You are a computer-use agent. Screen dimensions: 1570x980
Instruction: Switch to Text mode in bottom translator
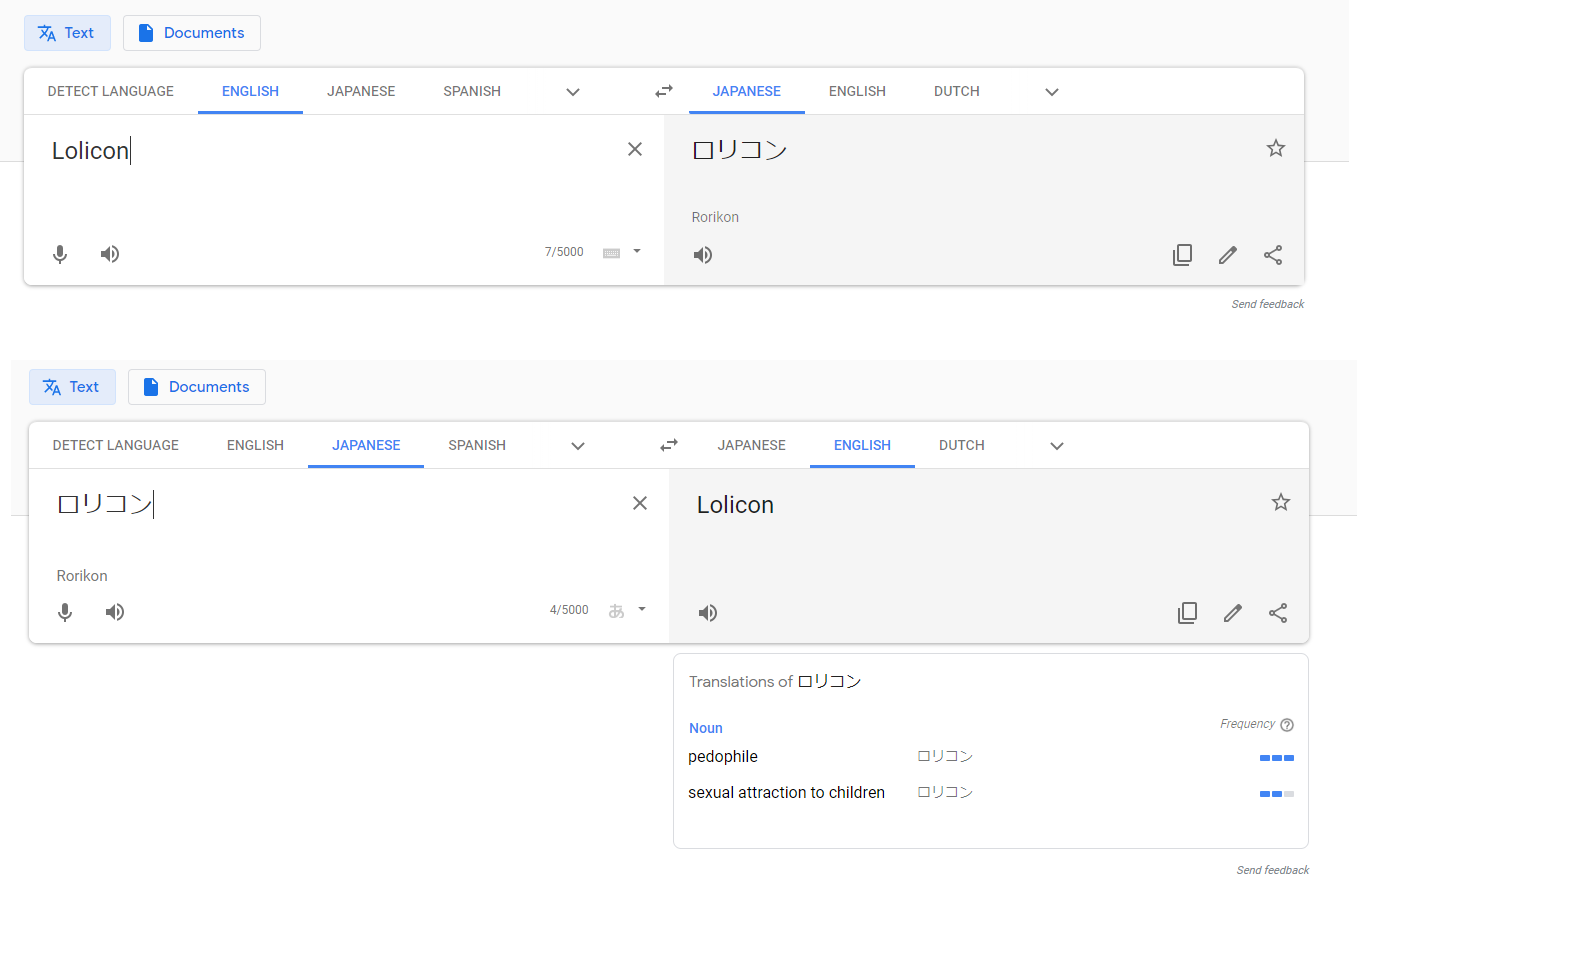click(x=72, y=387)
